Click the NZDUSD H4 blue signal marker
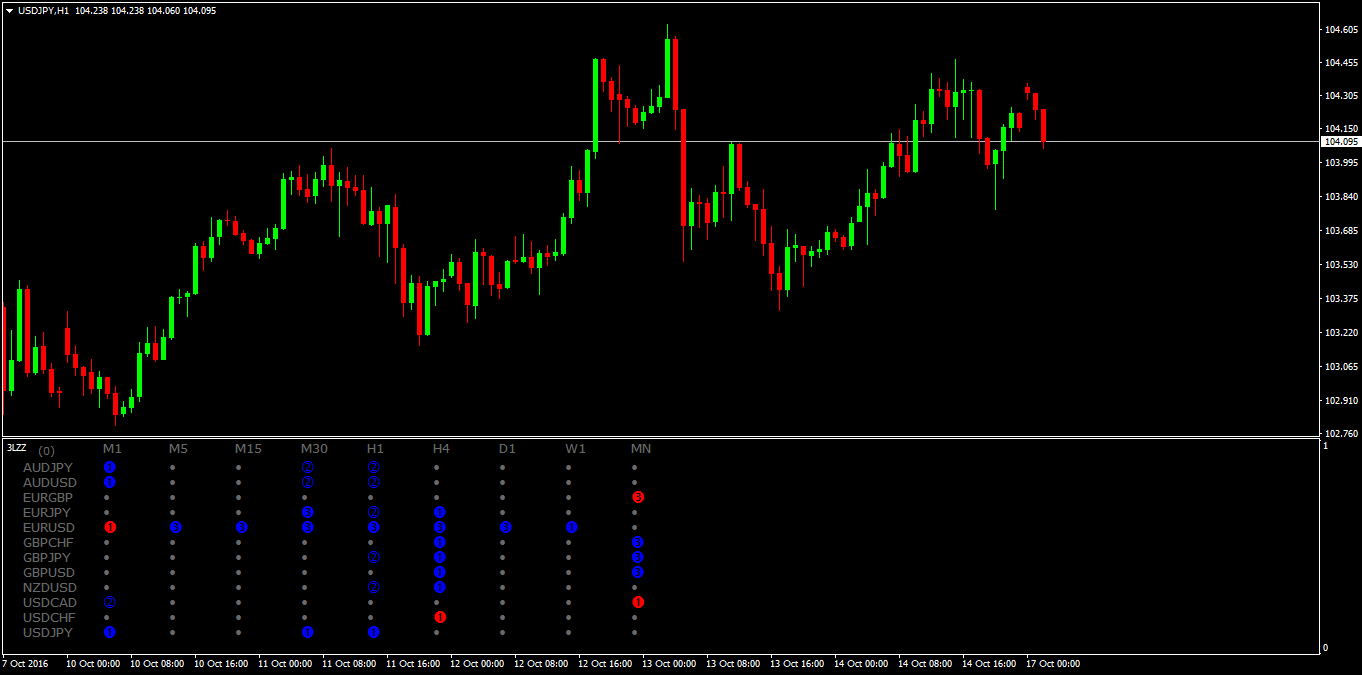This screenshot has height=675, width=1362. click(440, 587)
